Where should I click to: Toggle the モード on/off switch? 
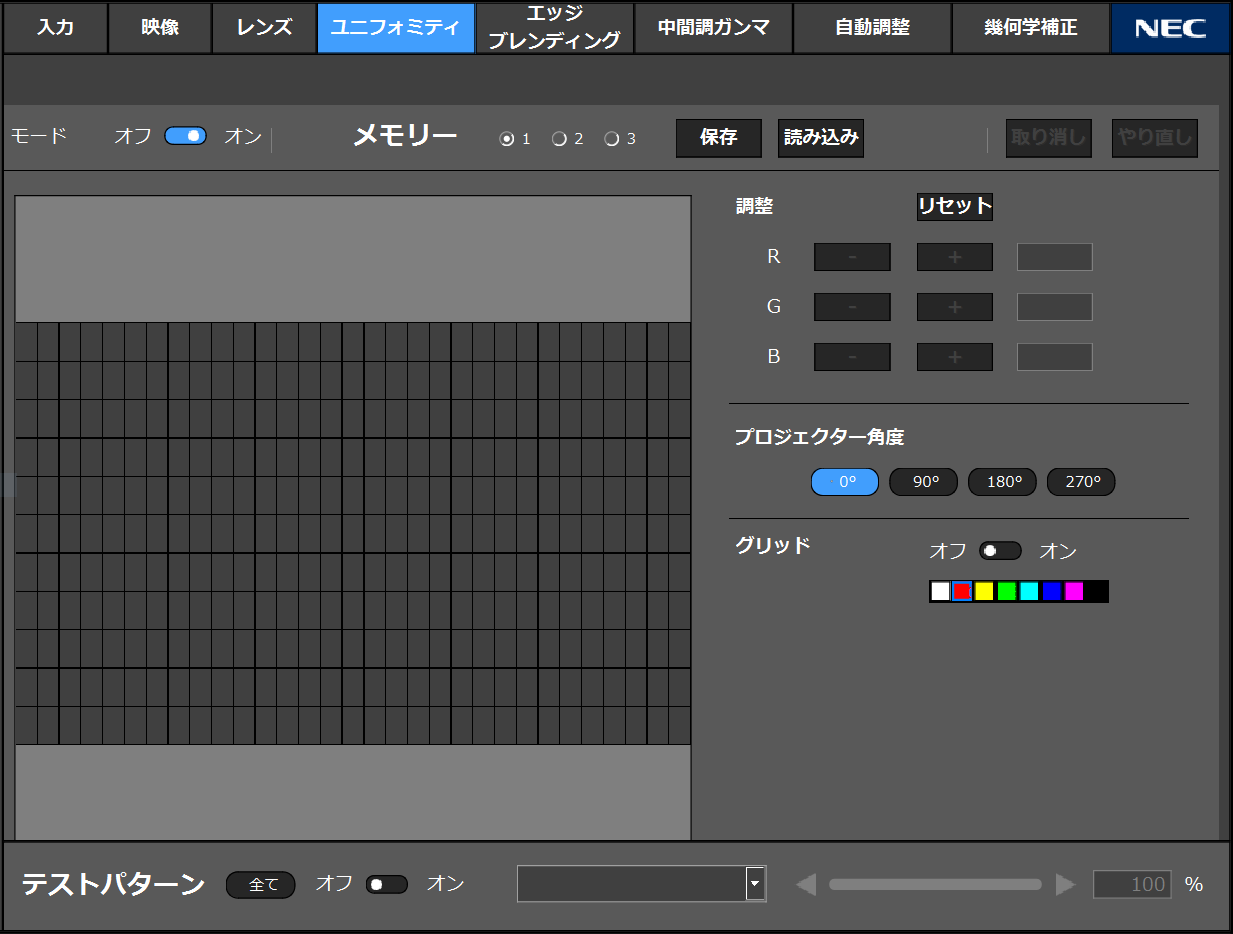click(x=186, y=136)
